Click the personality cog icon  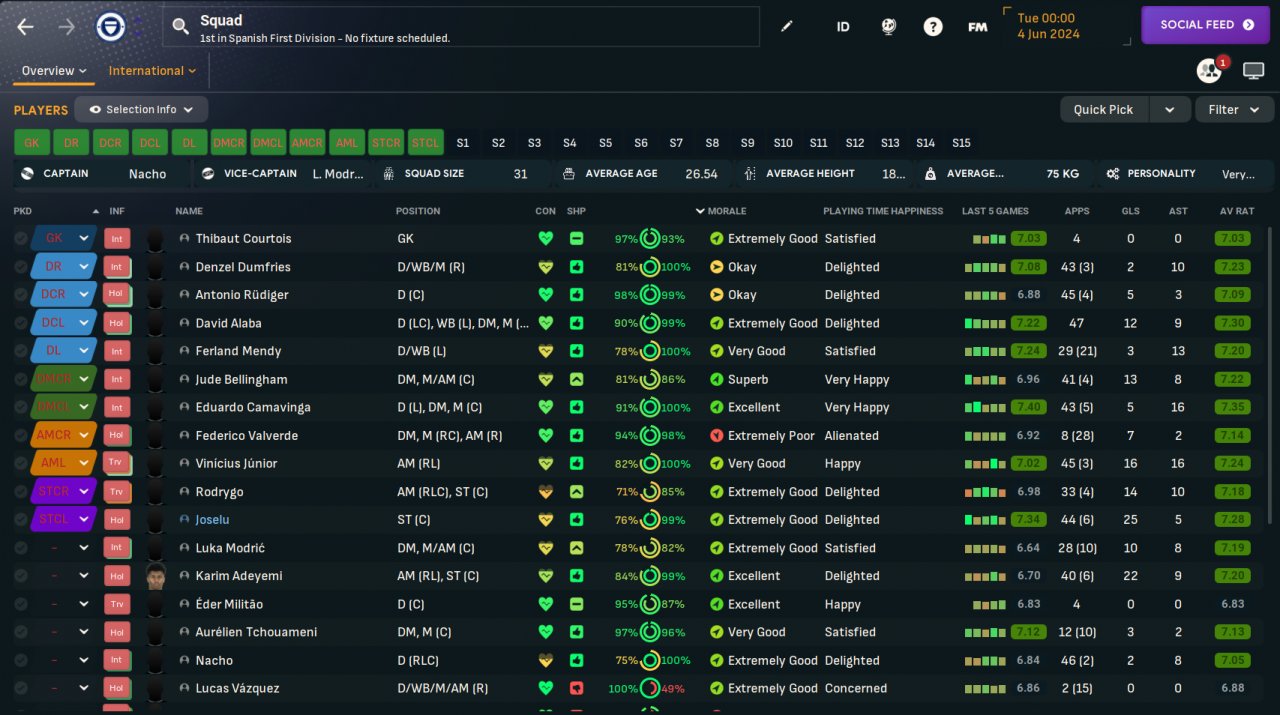coord(1112,174)
